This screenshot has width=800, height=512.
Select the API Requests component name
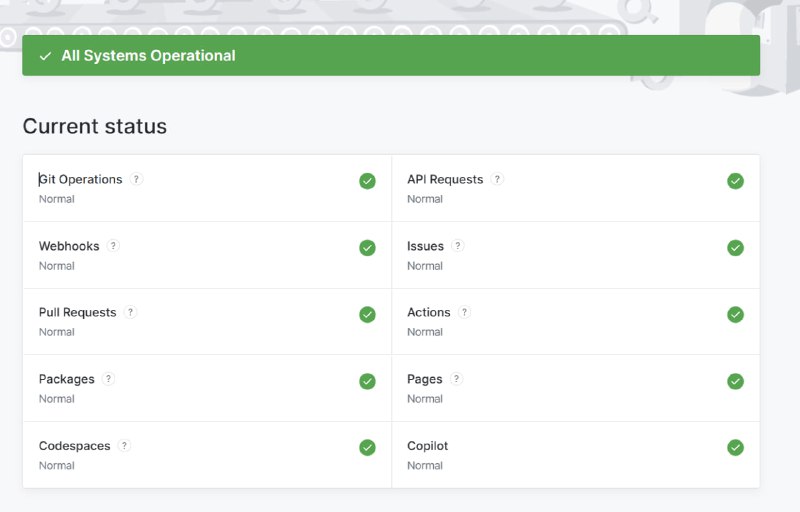click(x=445, y=180)
